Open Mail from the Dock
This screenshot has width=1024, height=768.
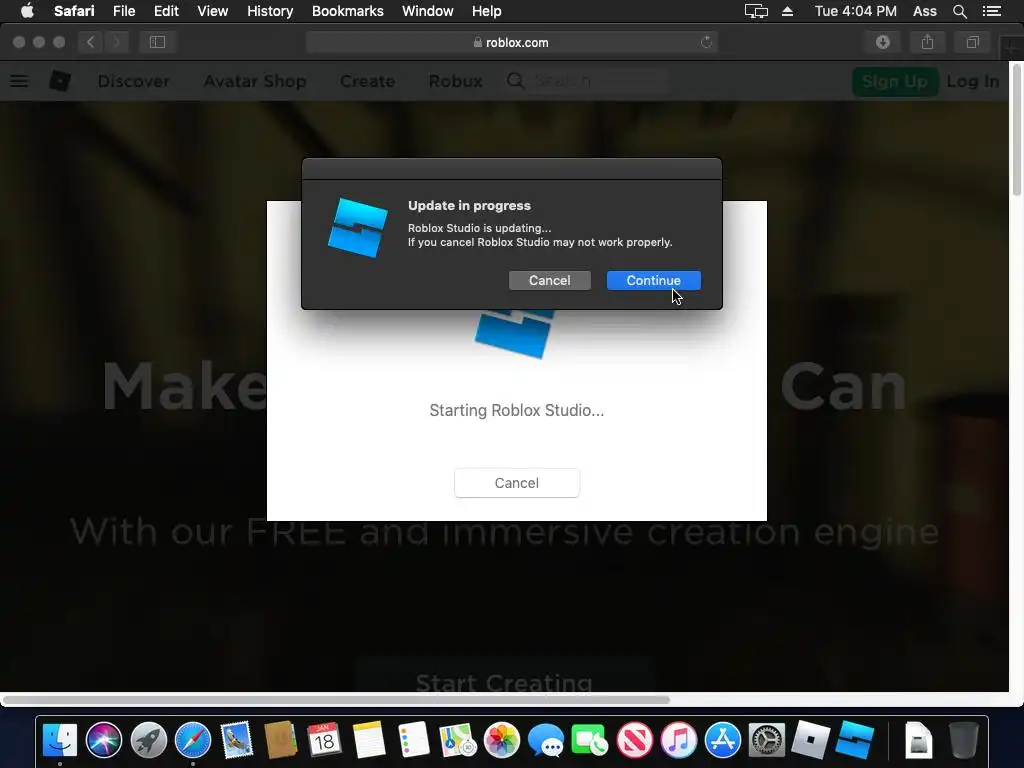click(x=236, y=740)
